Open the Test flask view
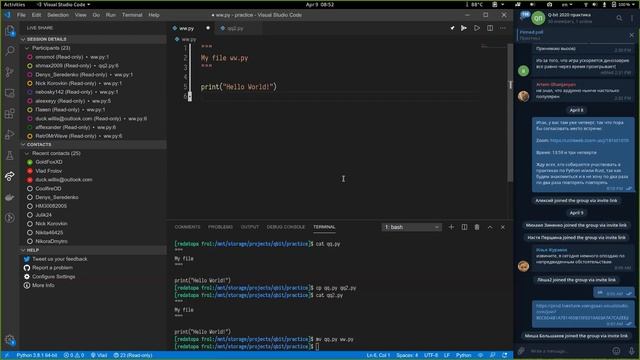 (x=10, y=156)
